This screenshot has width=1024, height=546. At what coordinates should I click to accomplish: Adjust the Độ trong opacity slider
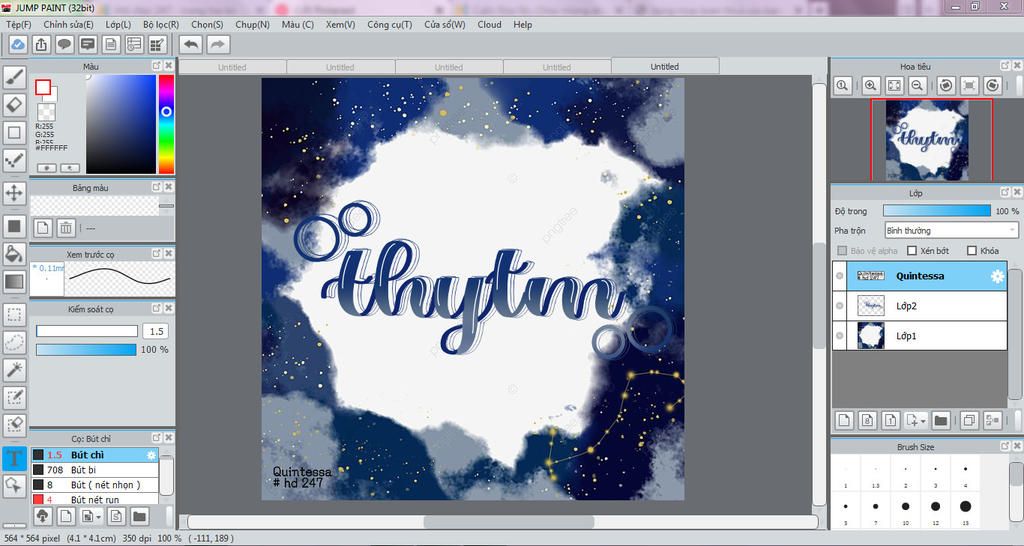[936, 211]
